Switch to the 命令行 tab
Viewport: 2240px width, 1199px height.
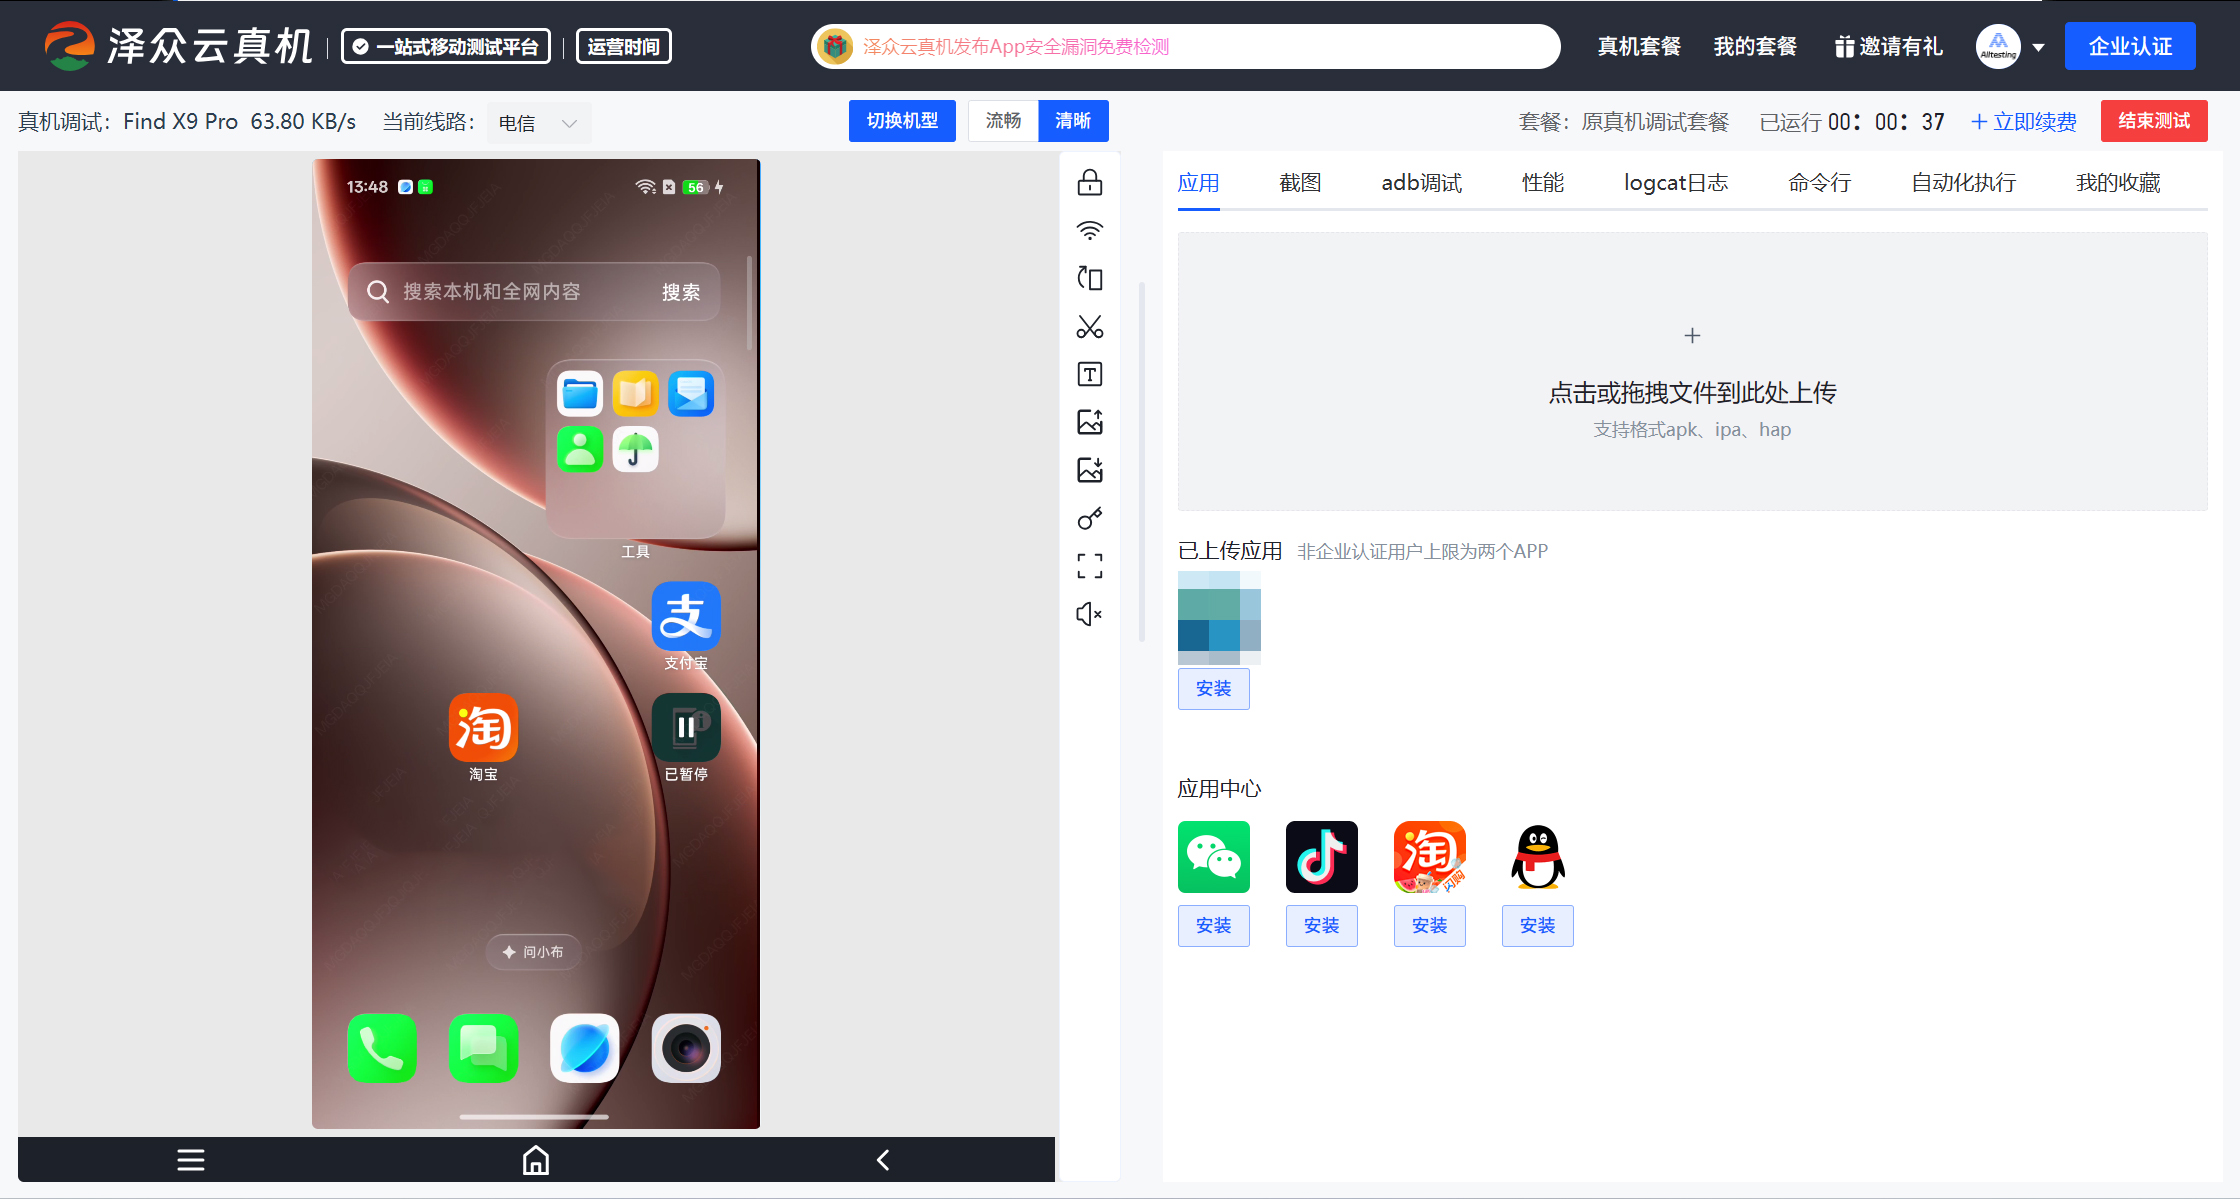point(1819,183)
